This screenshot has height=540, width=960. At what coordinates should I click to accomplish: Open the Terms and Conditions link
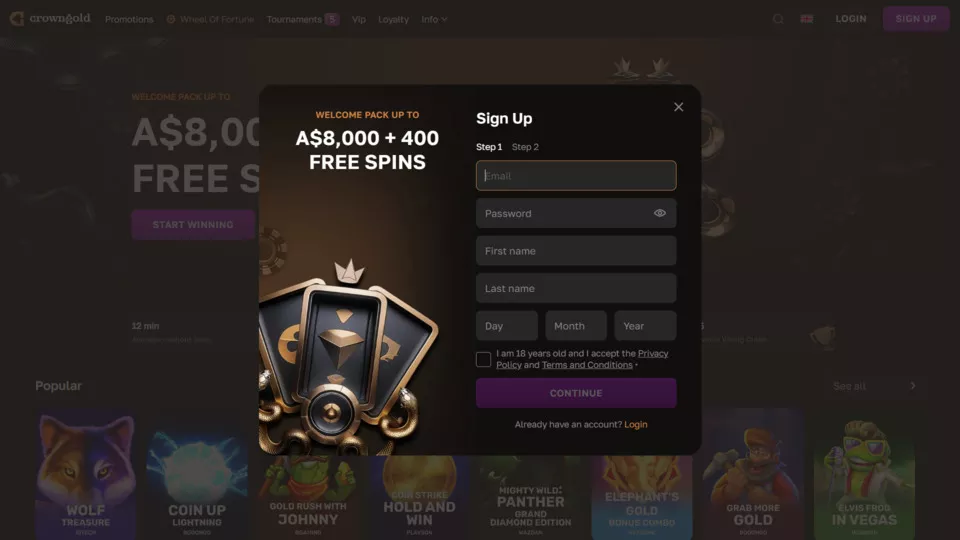587,365
